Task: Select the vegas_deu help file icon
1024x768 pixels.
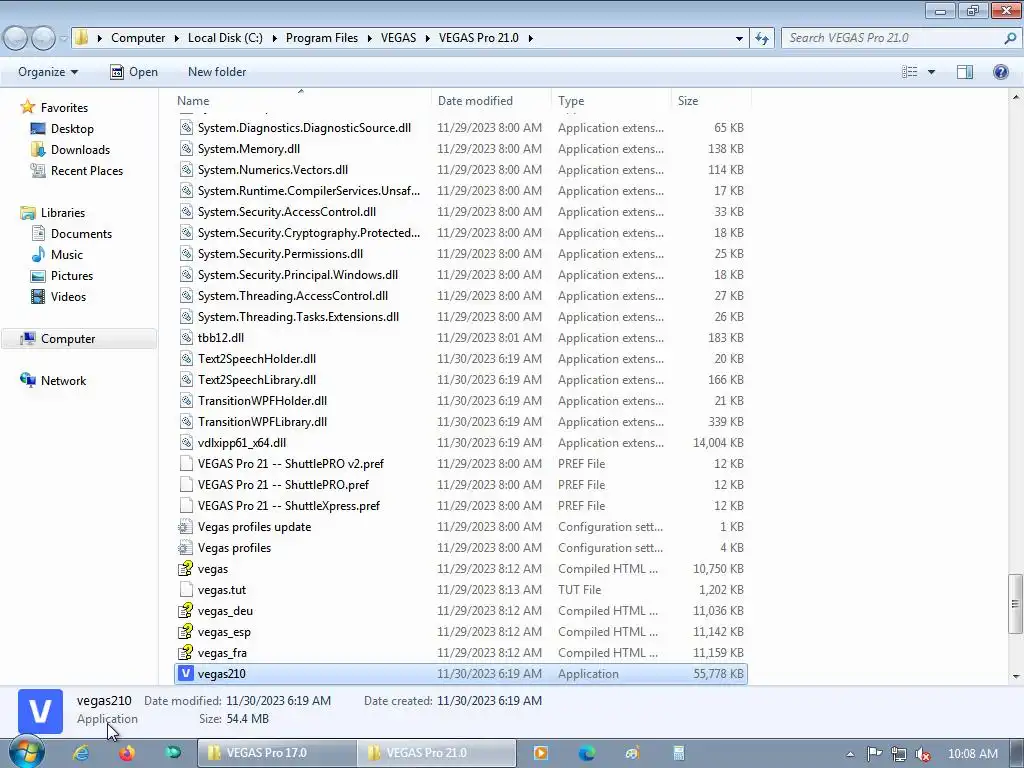Action: point(186,611)
